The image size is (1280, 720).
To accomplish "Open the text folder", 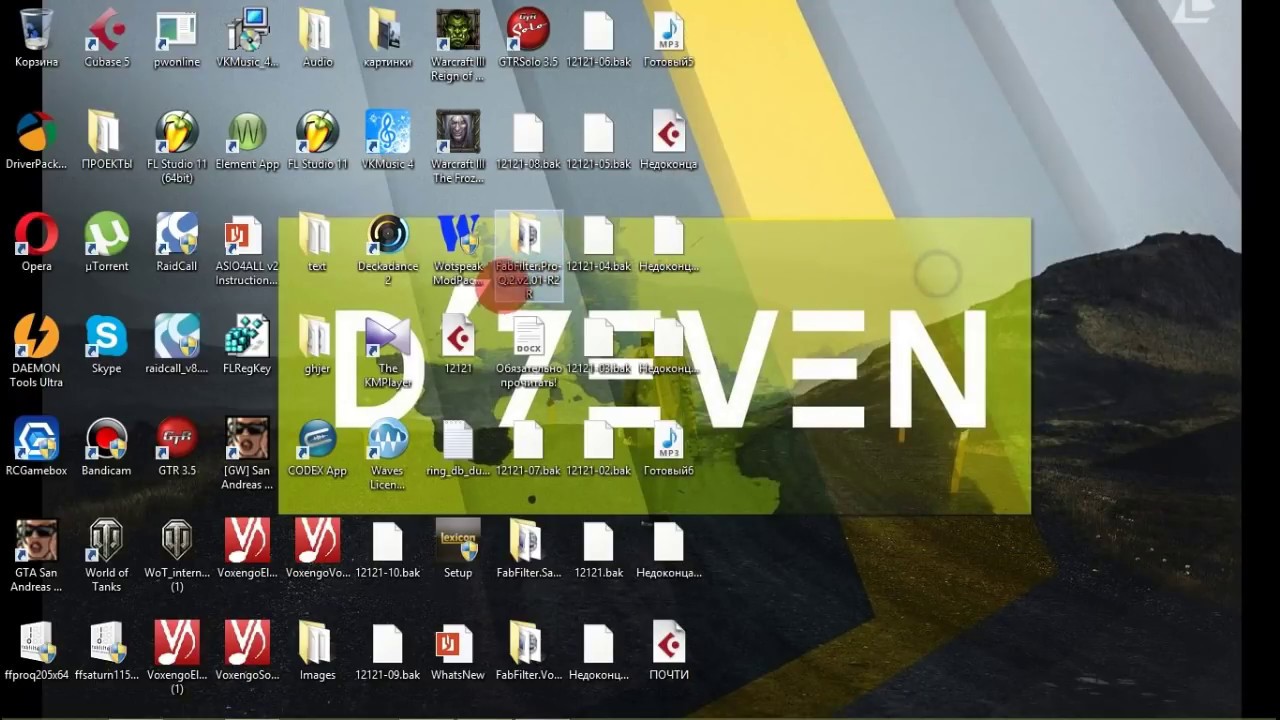I will (317, 242).
